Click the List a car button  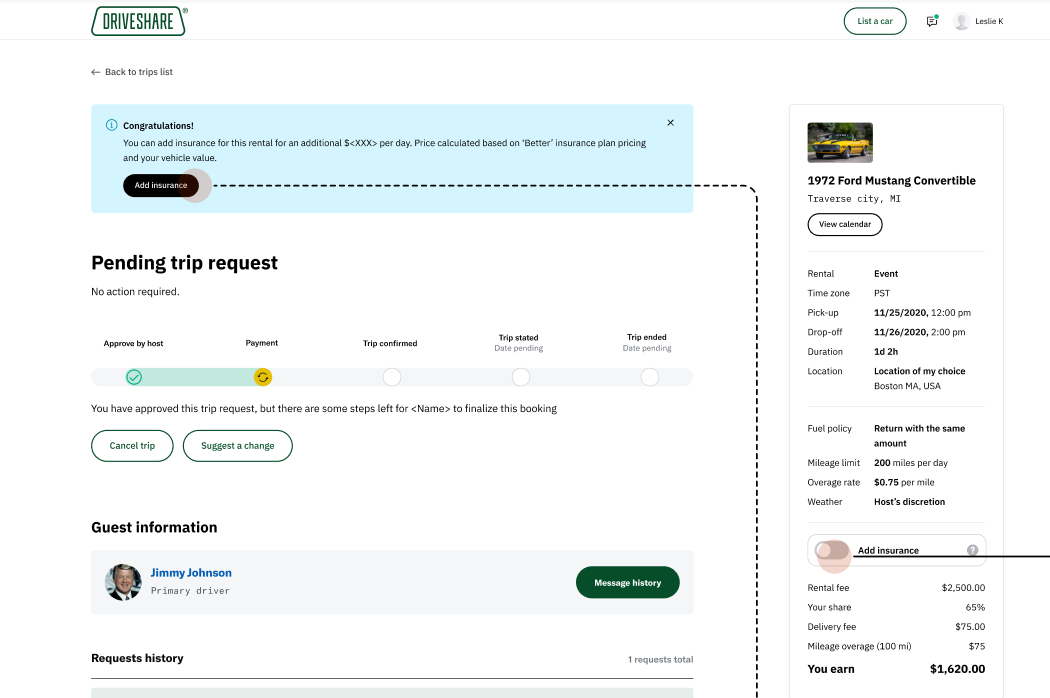point(875,21)
